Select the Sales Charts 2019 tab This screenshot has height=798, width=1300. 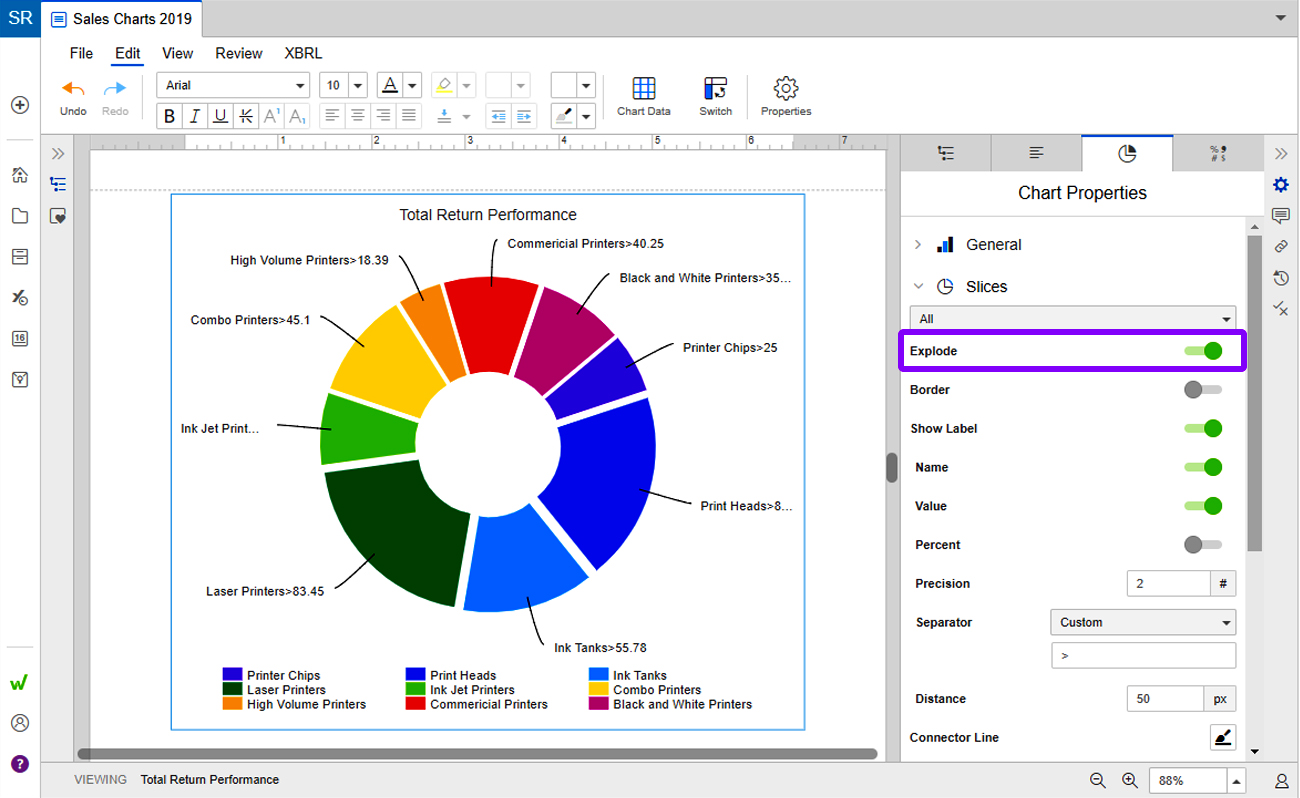(122, 19)
